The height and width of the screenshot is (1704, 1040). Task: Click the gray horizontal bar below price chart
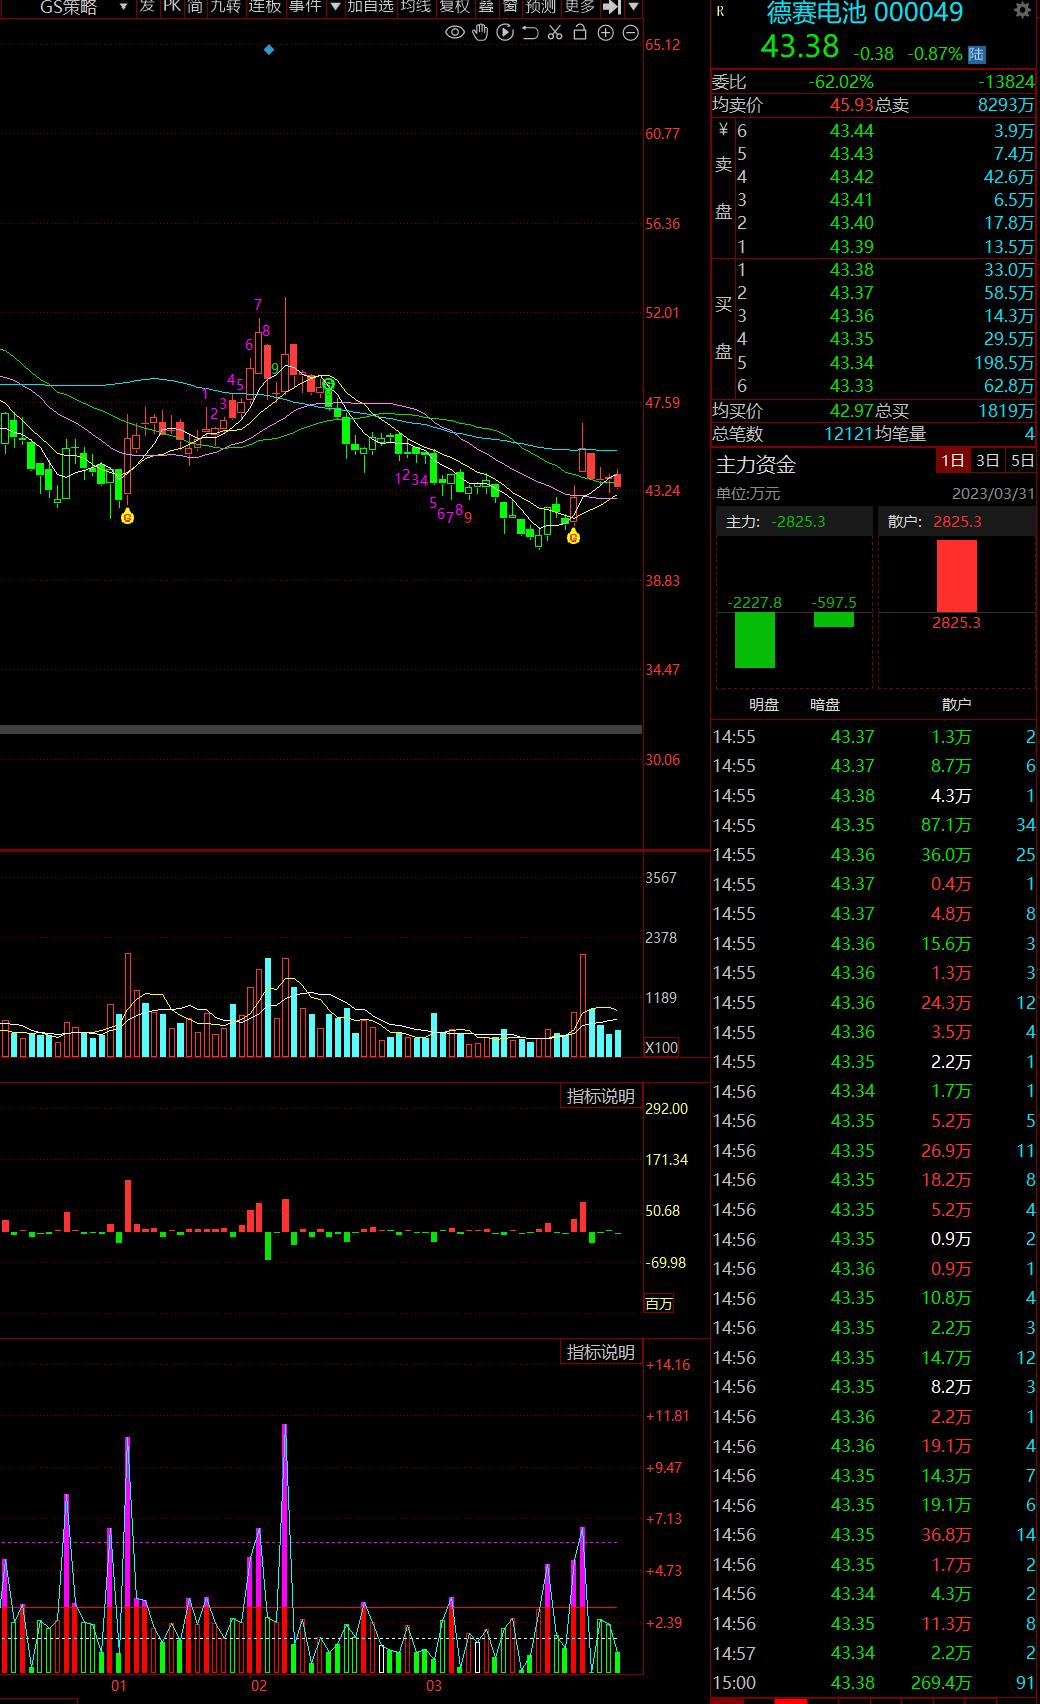(x=321, y=730)
